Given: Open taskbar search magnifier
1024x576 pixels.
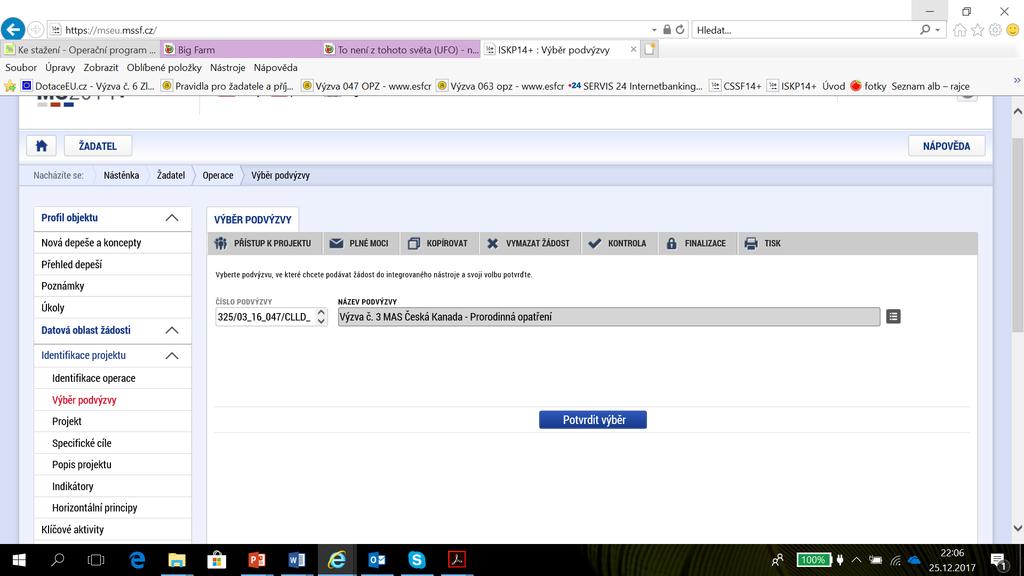Looking at the screenshot, I should [x=57, y=560].
